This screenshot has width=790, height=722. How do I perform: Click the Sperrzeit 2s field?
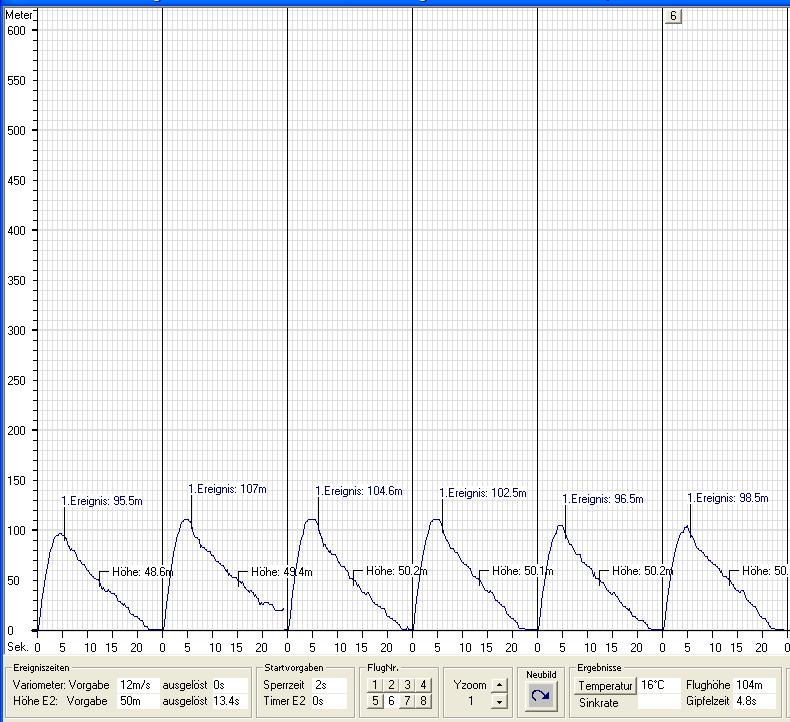point(329,685)
